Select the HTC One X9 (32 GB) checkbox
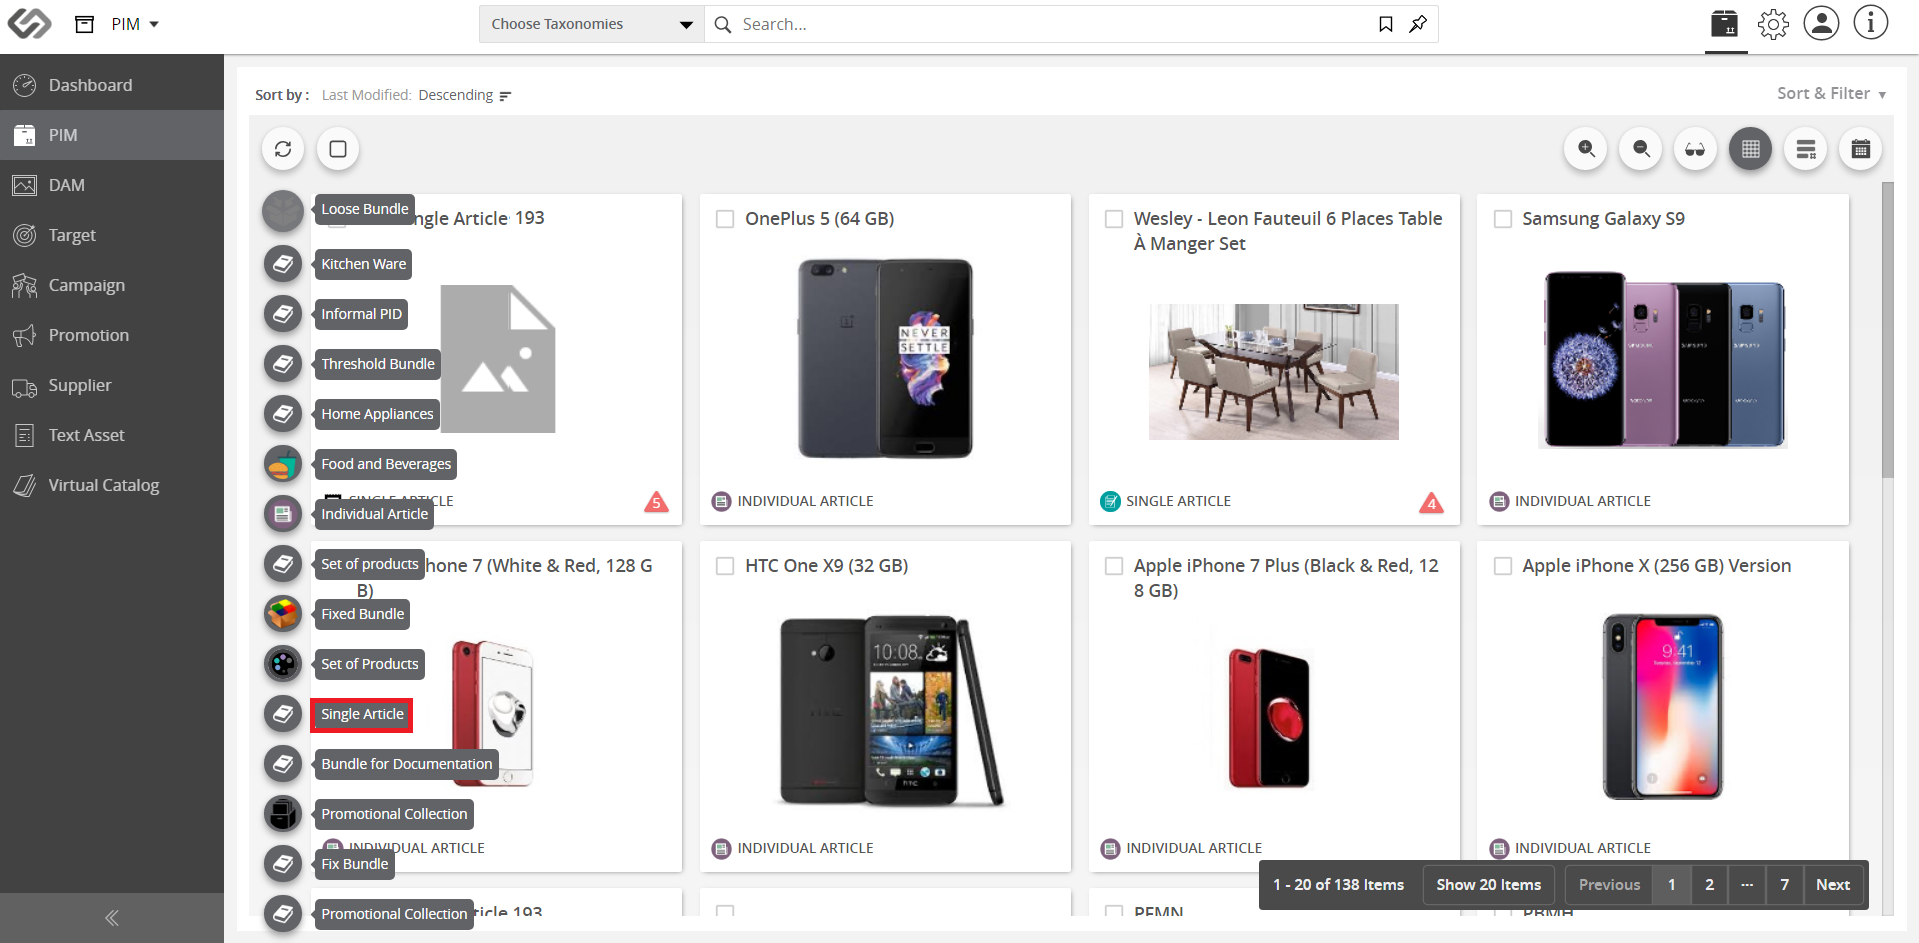The height and width of the screenshot is (943, 1919). pos(725,566)
